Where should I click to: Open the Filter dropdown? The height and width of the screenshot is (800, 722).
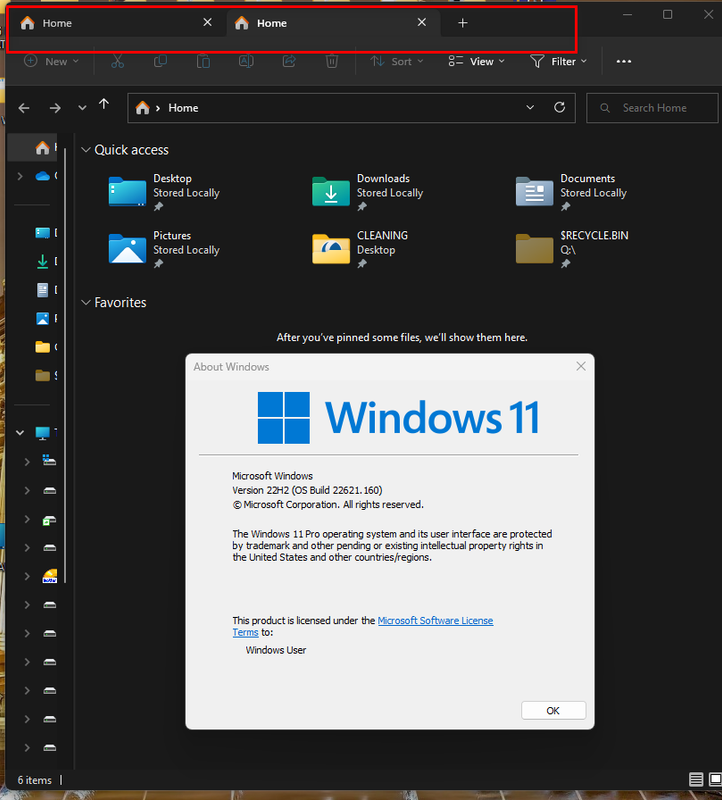click(559, 61)
